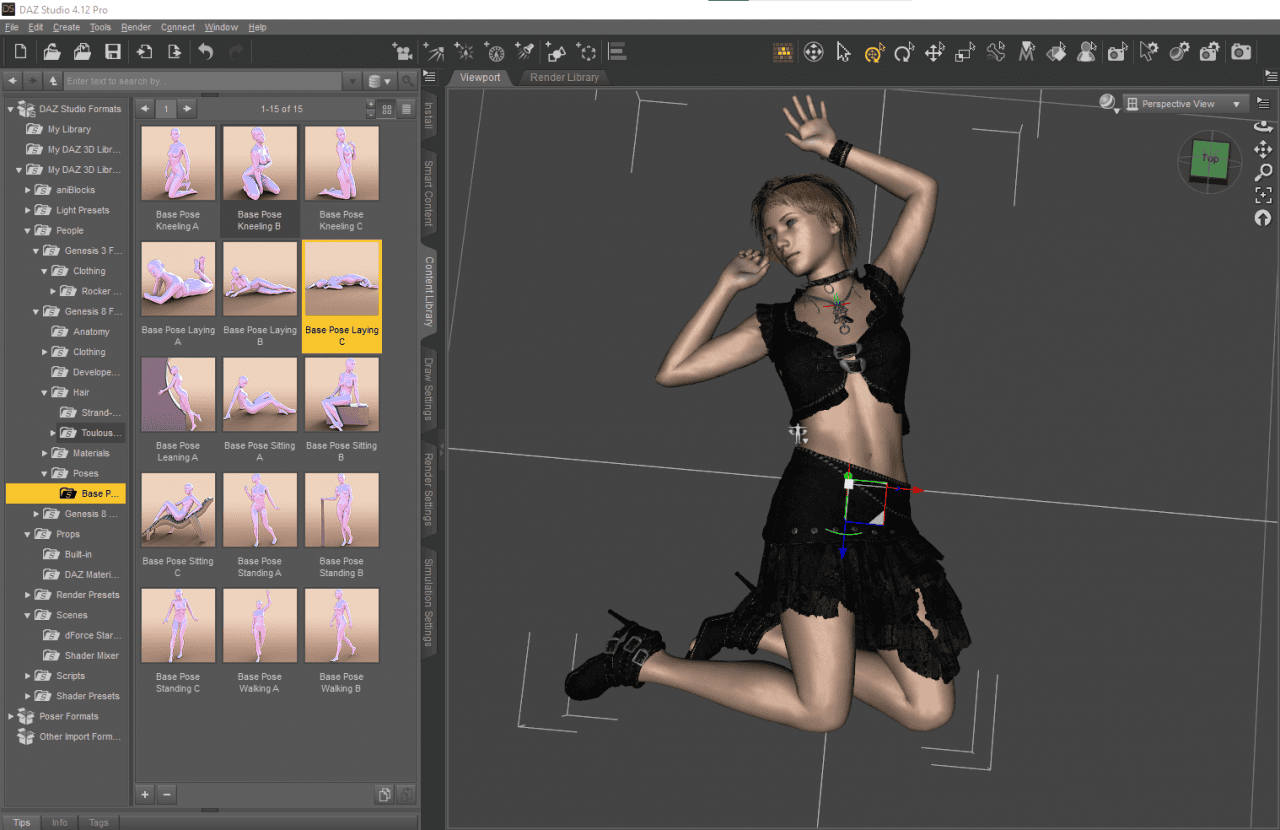Image resolution: width=1280 pixels, height=830 pixels.
Task: Save the scene with the Save icon
Action: coord(113,52)
